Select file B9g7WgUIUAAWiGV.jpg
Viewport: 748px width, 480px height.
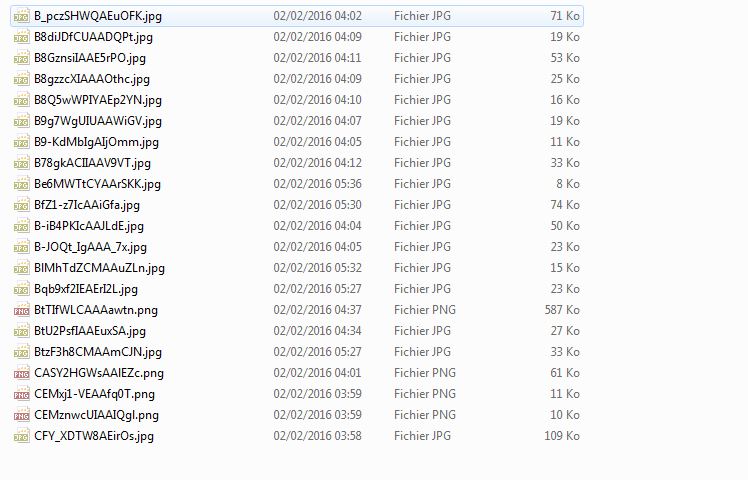click(98, 121)
